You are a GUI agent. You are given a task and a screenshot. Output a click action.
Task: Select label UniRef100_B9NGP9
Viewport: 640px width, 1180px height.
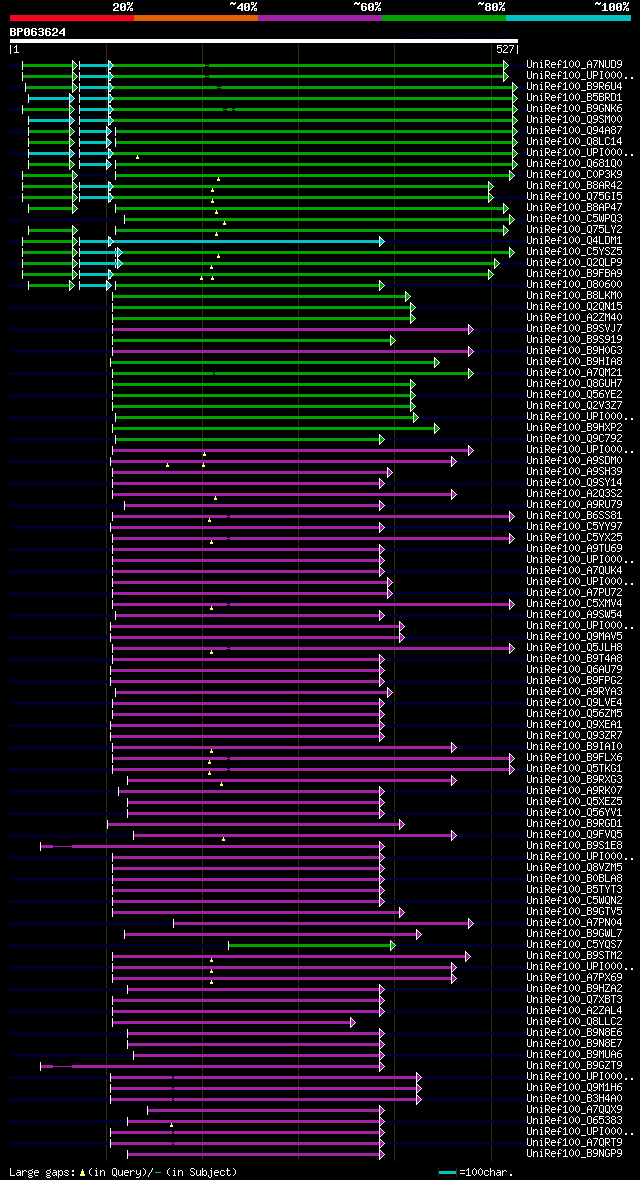click(574, 1154)
